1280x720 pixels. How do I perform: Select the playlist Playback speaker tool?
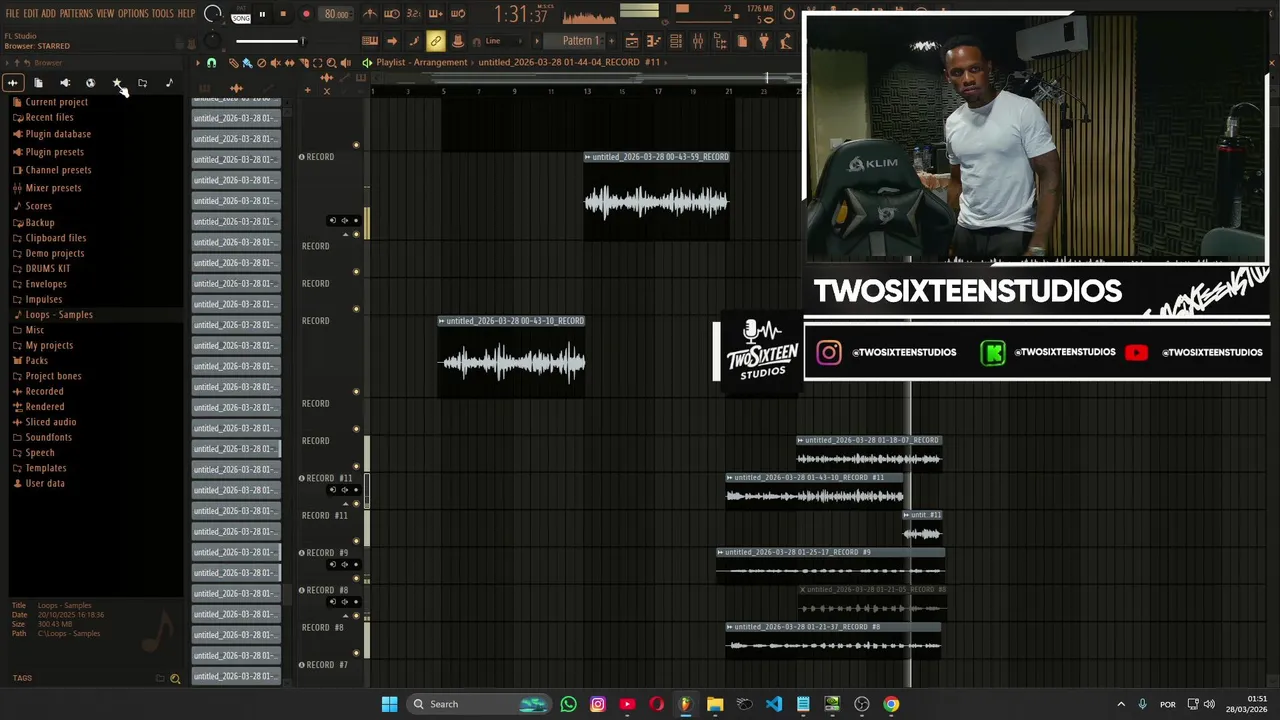(346, 62)
